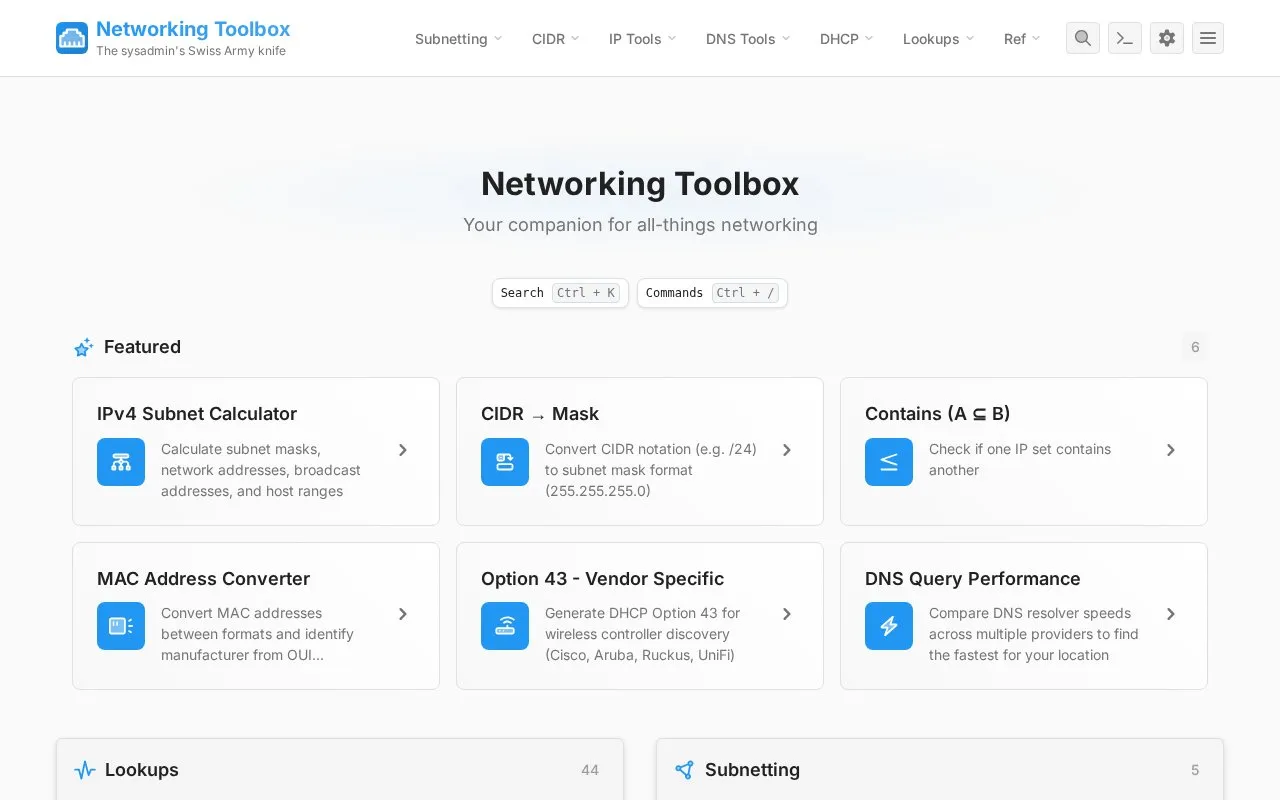
Task: Click the IPv4 Subnet Calculator card icon
Action: tap(121, 462)
